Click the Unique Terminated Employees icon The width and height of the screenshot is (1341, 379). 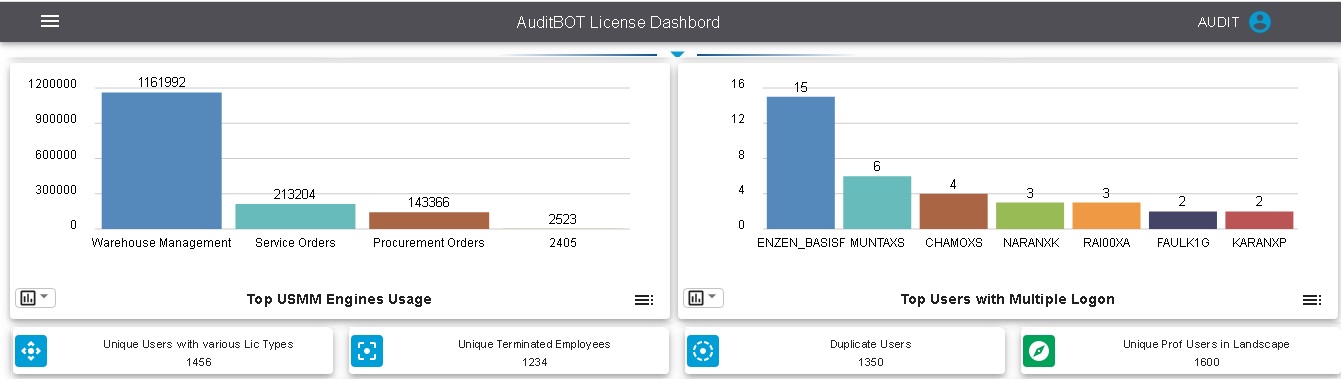[367, 351]
